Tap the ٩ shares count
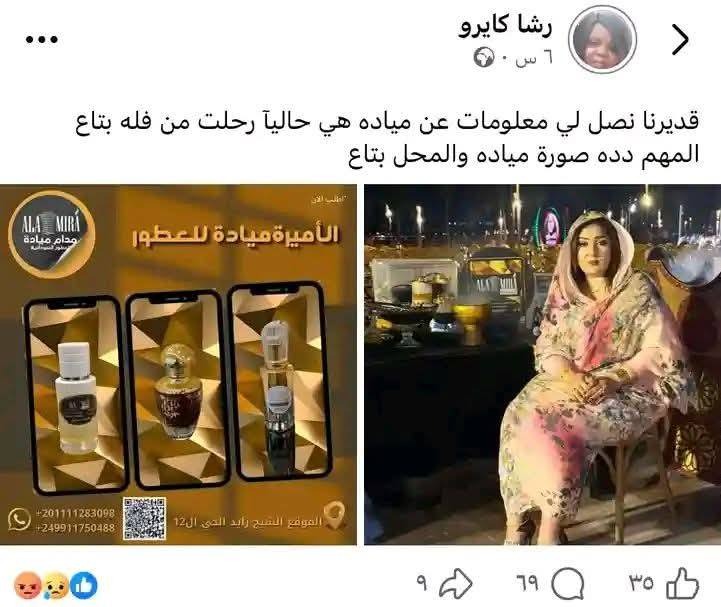Image resolution: width=721 pixels, height=607 pixels. (x=422, y=584)
